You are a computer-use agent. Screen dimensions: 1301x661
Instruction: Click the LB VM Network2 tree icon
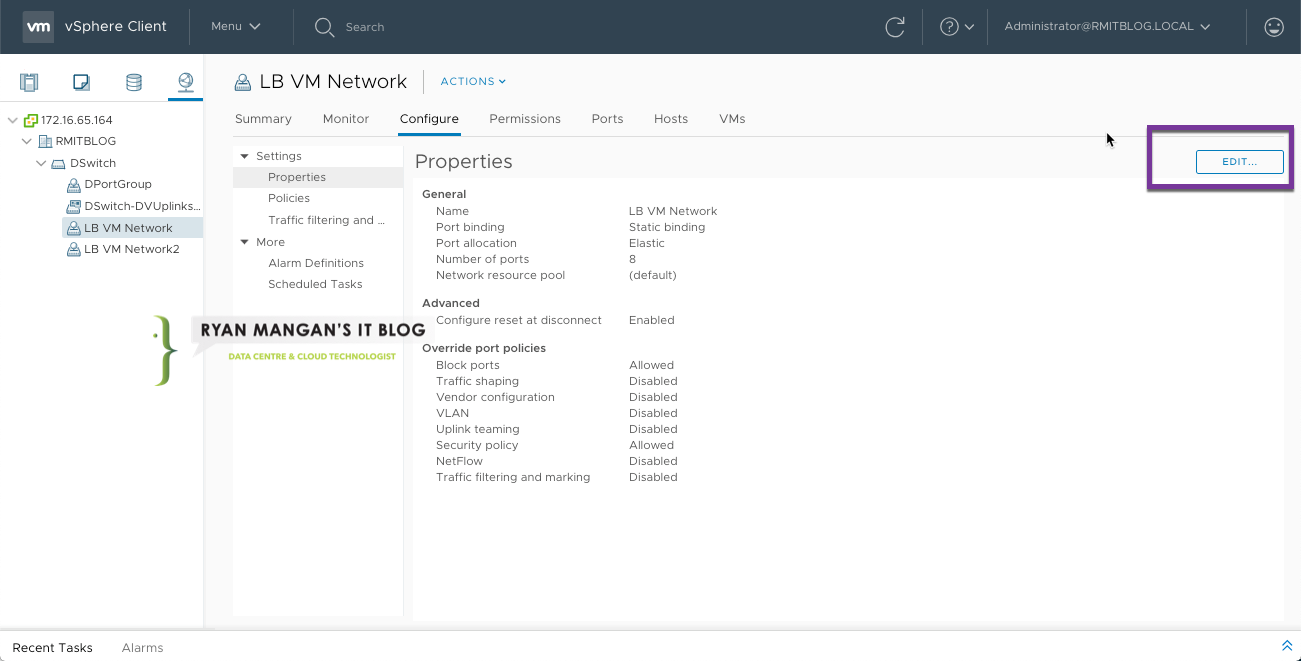(74, 249)
